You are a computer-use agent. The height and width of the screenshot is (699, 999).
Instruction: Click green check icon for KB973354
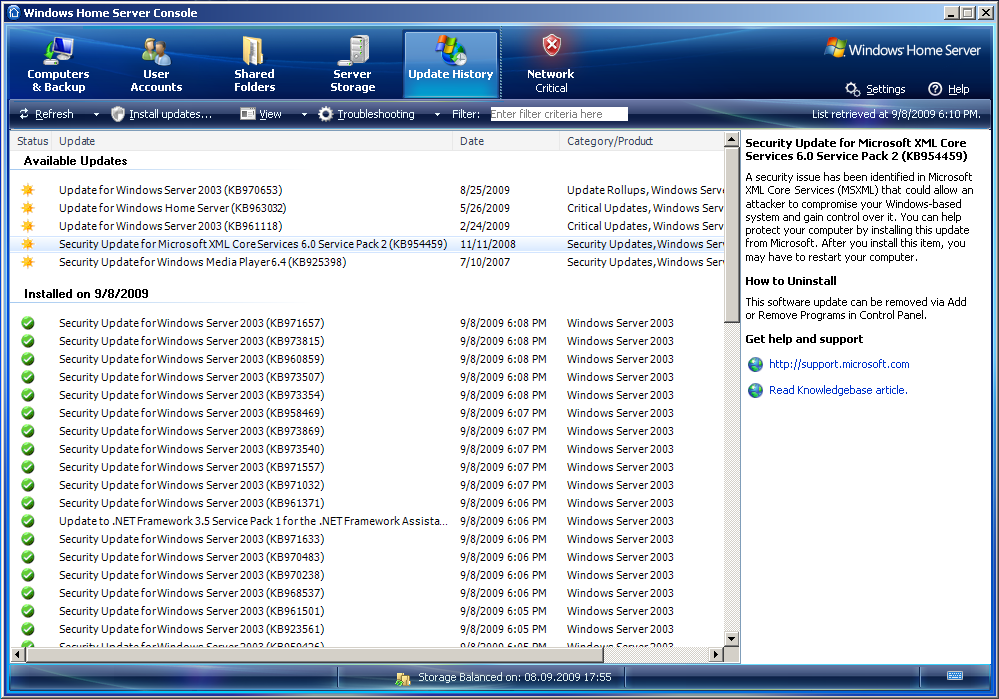(27, 395)
